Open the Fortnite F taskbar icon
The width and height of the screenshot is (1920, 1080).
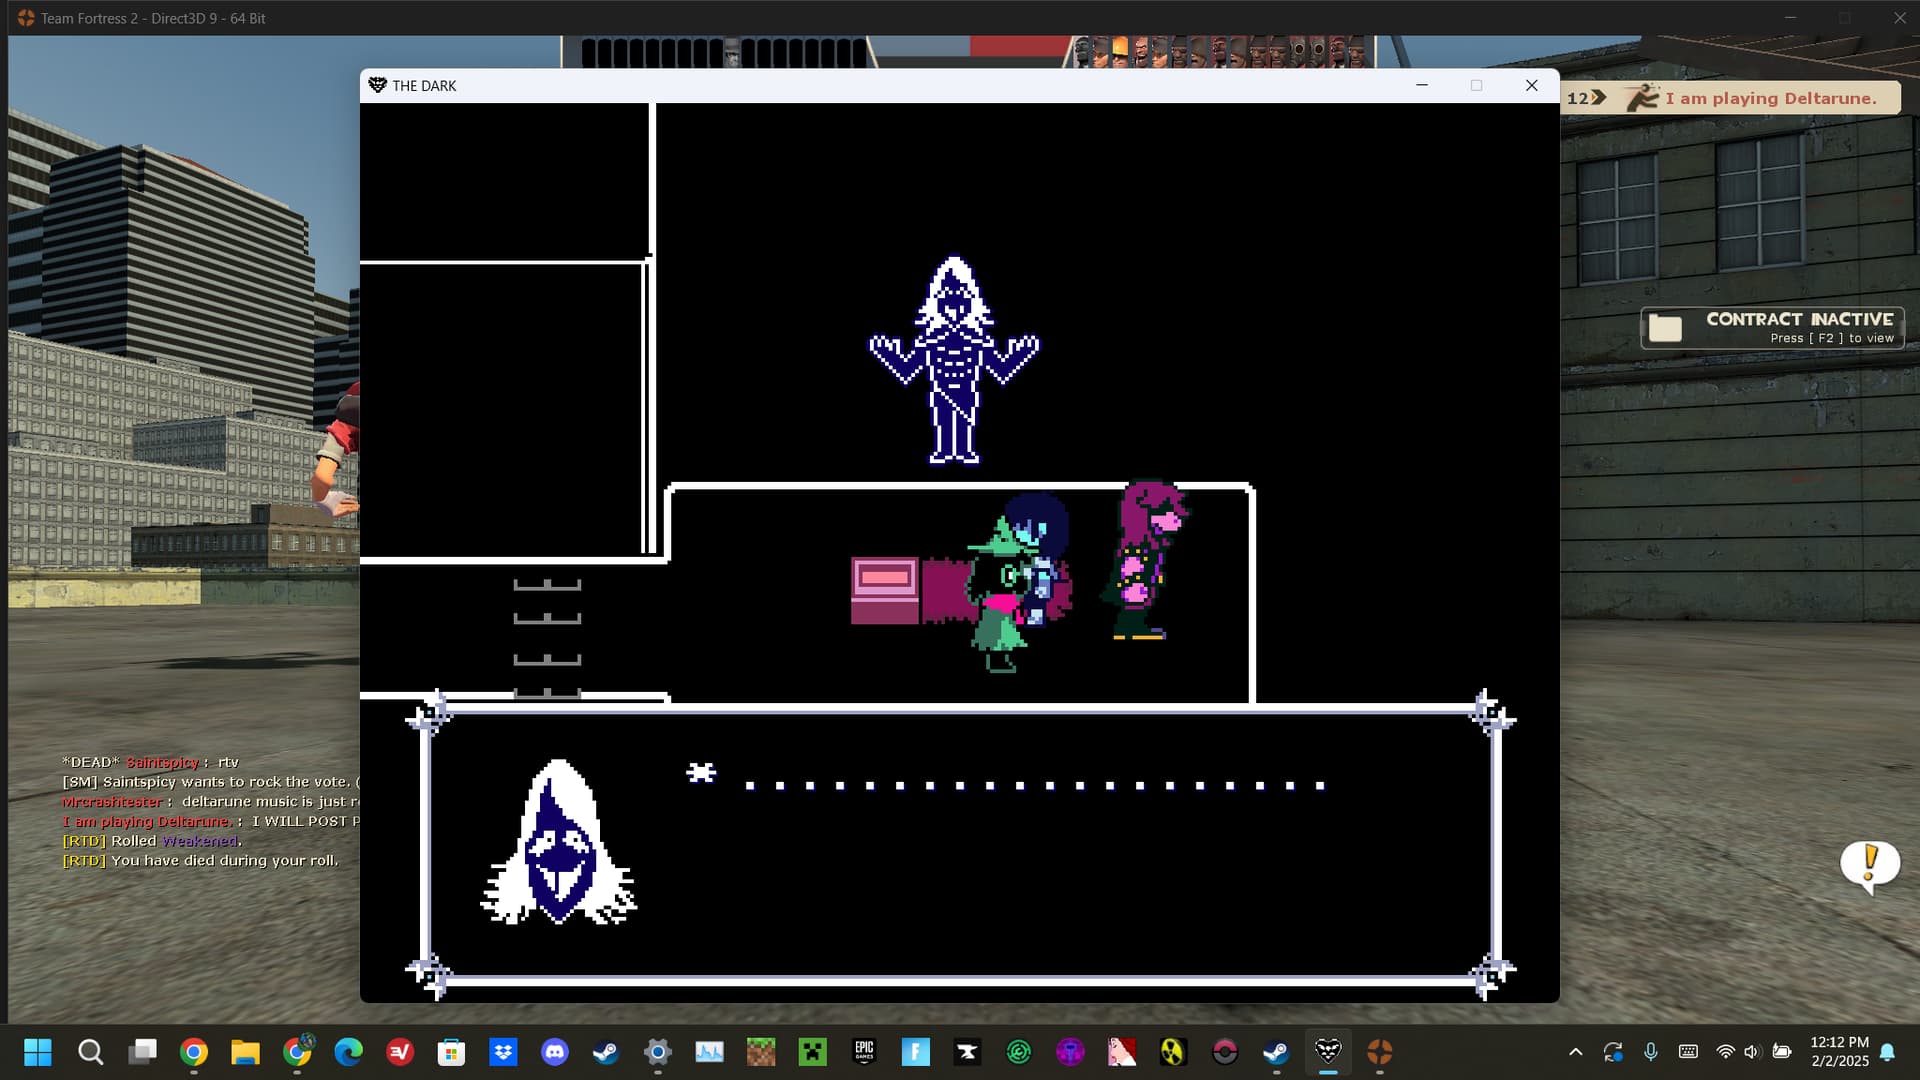916,1052
